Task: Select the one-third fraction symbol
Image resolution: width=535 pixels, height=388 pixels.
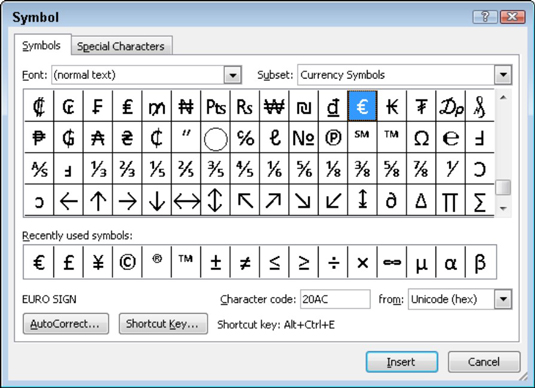Action: click(x=98, y=169)
